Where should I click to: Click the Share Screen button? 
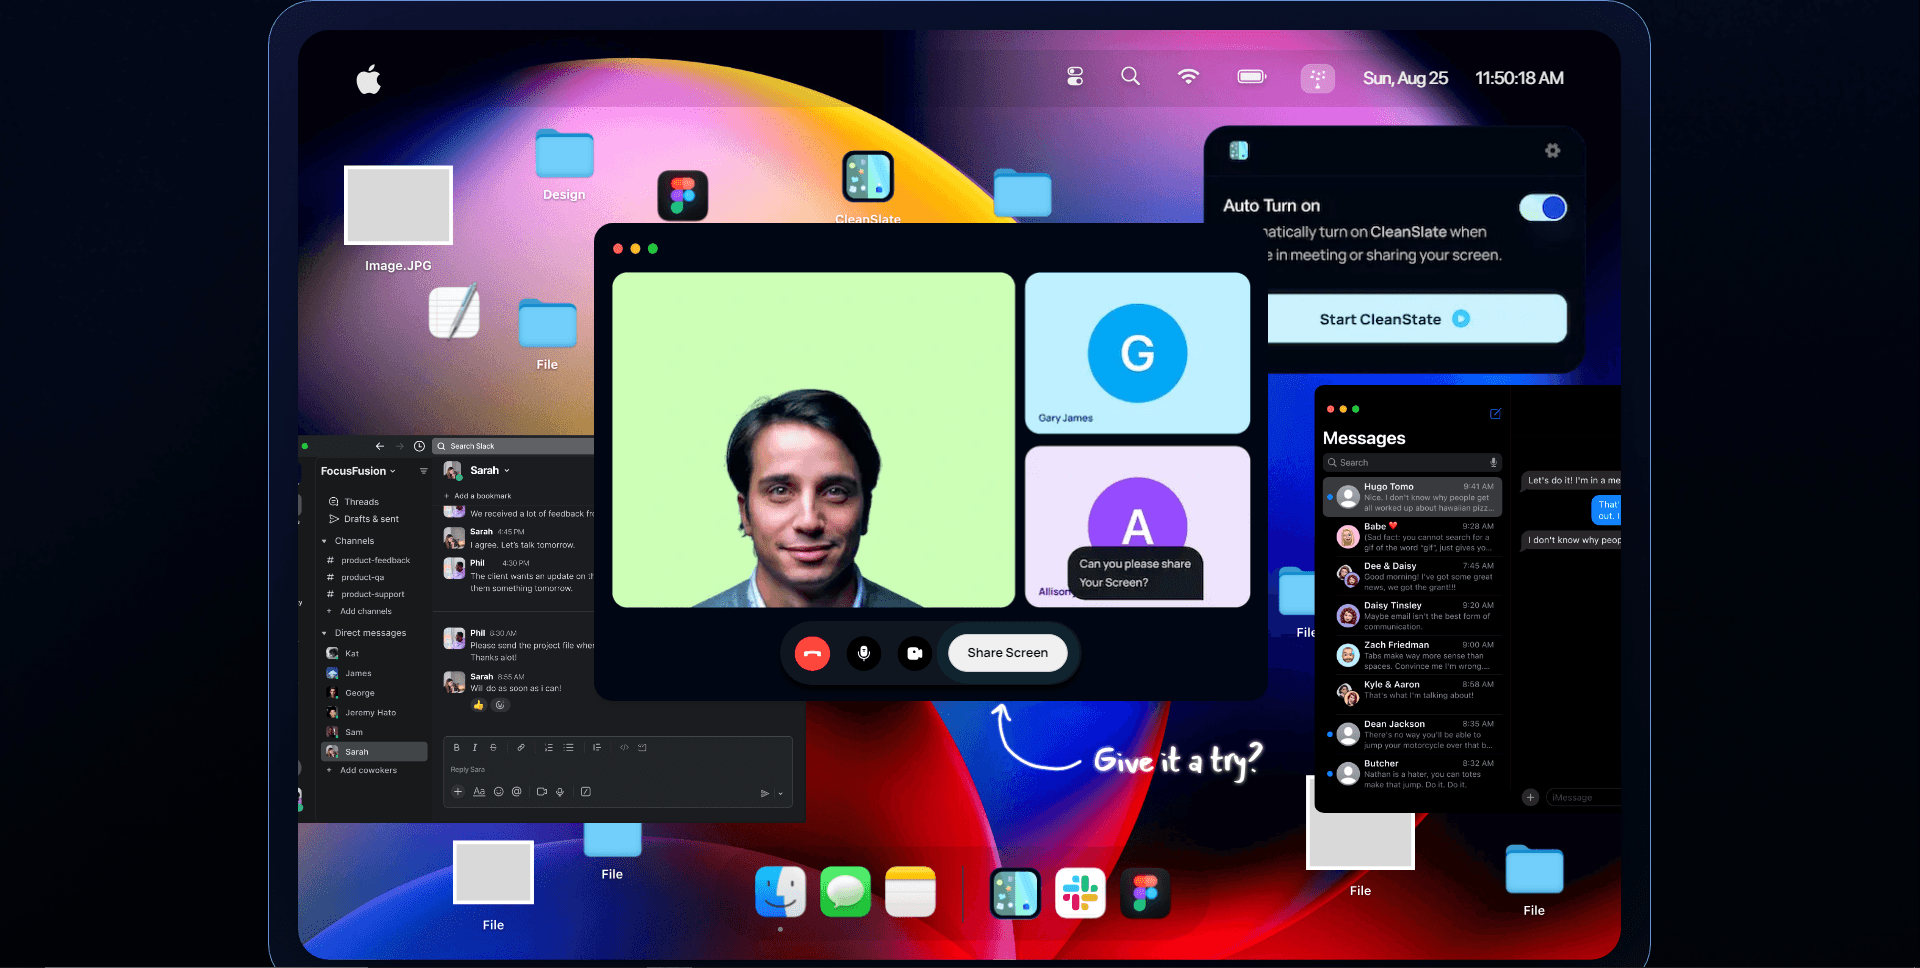pos(1007,653)
